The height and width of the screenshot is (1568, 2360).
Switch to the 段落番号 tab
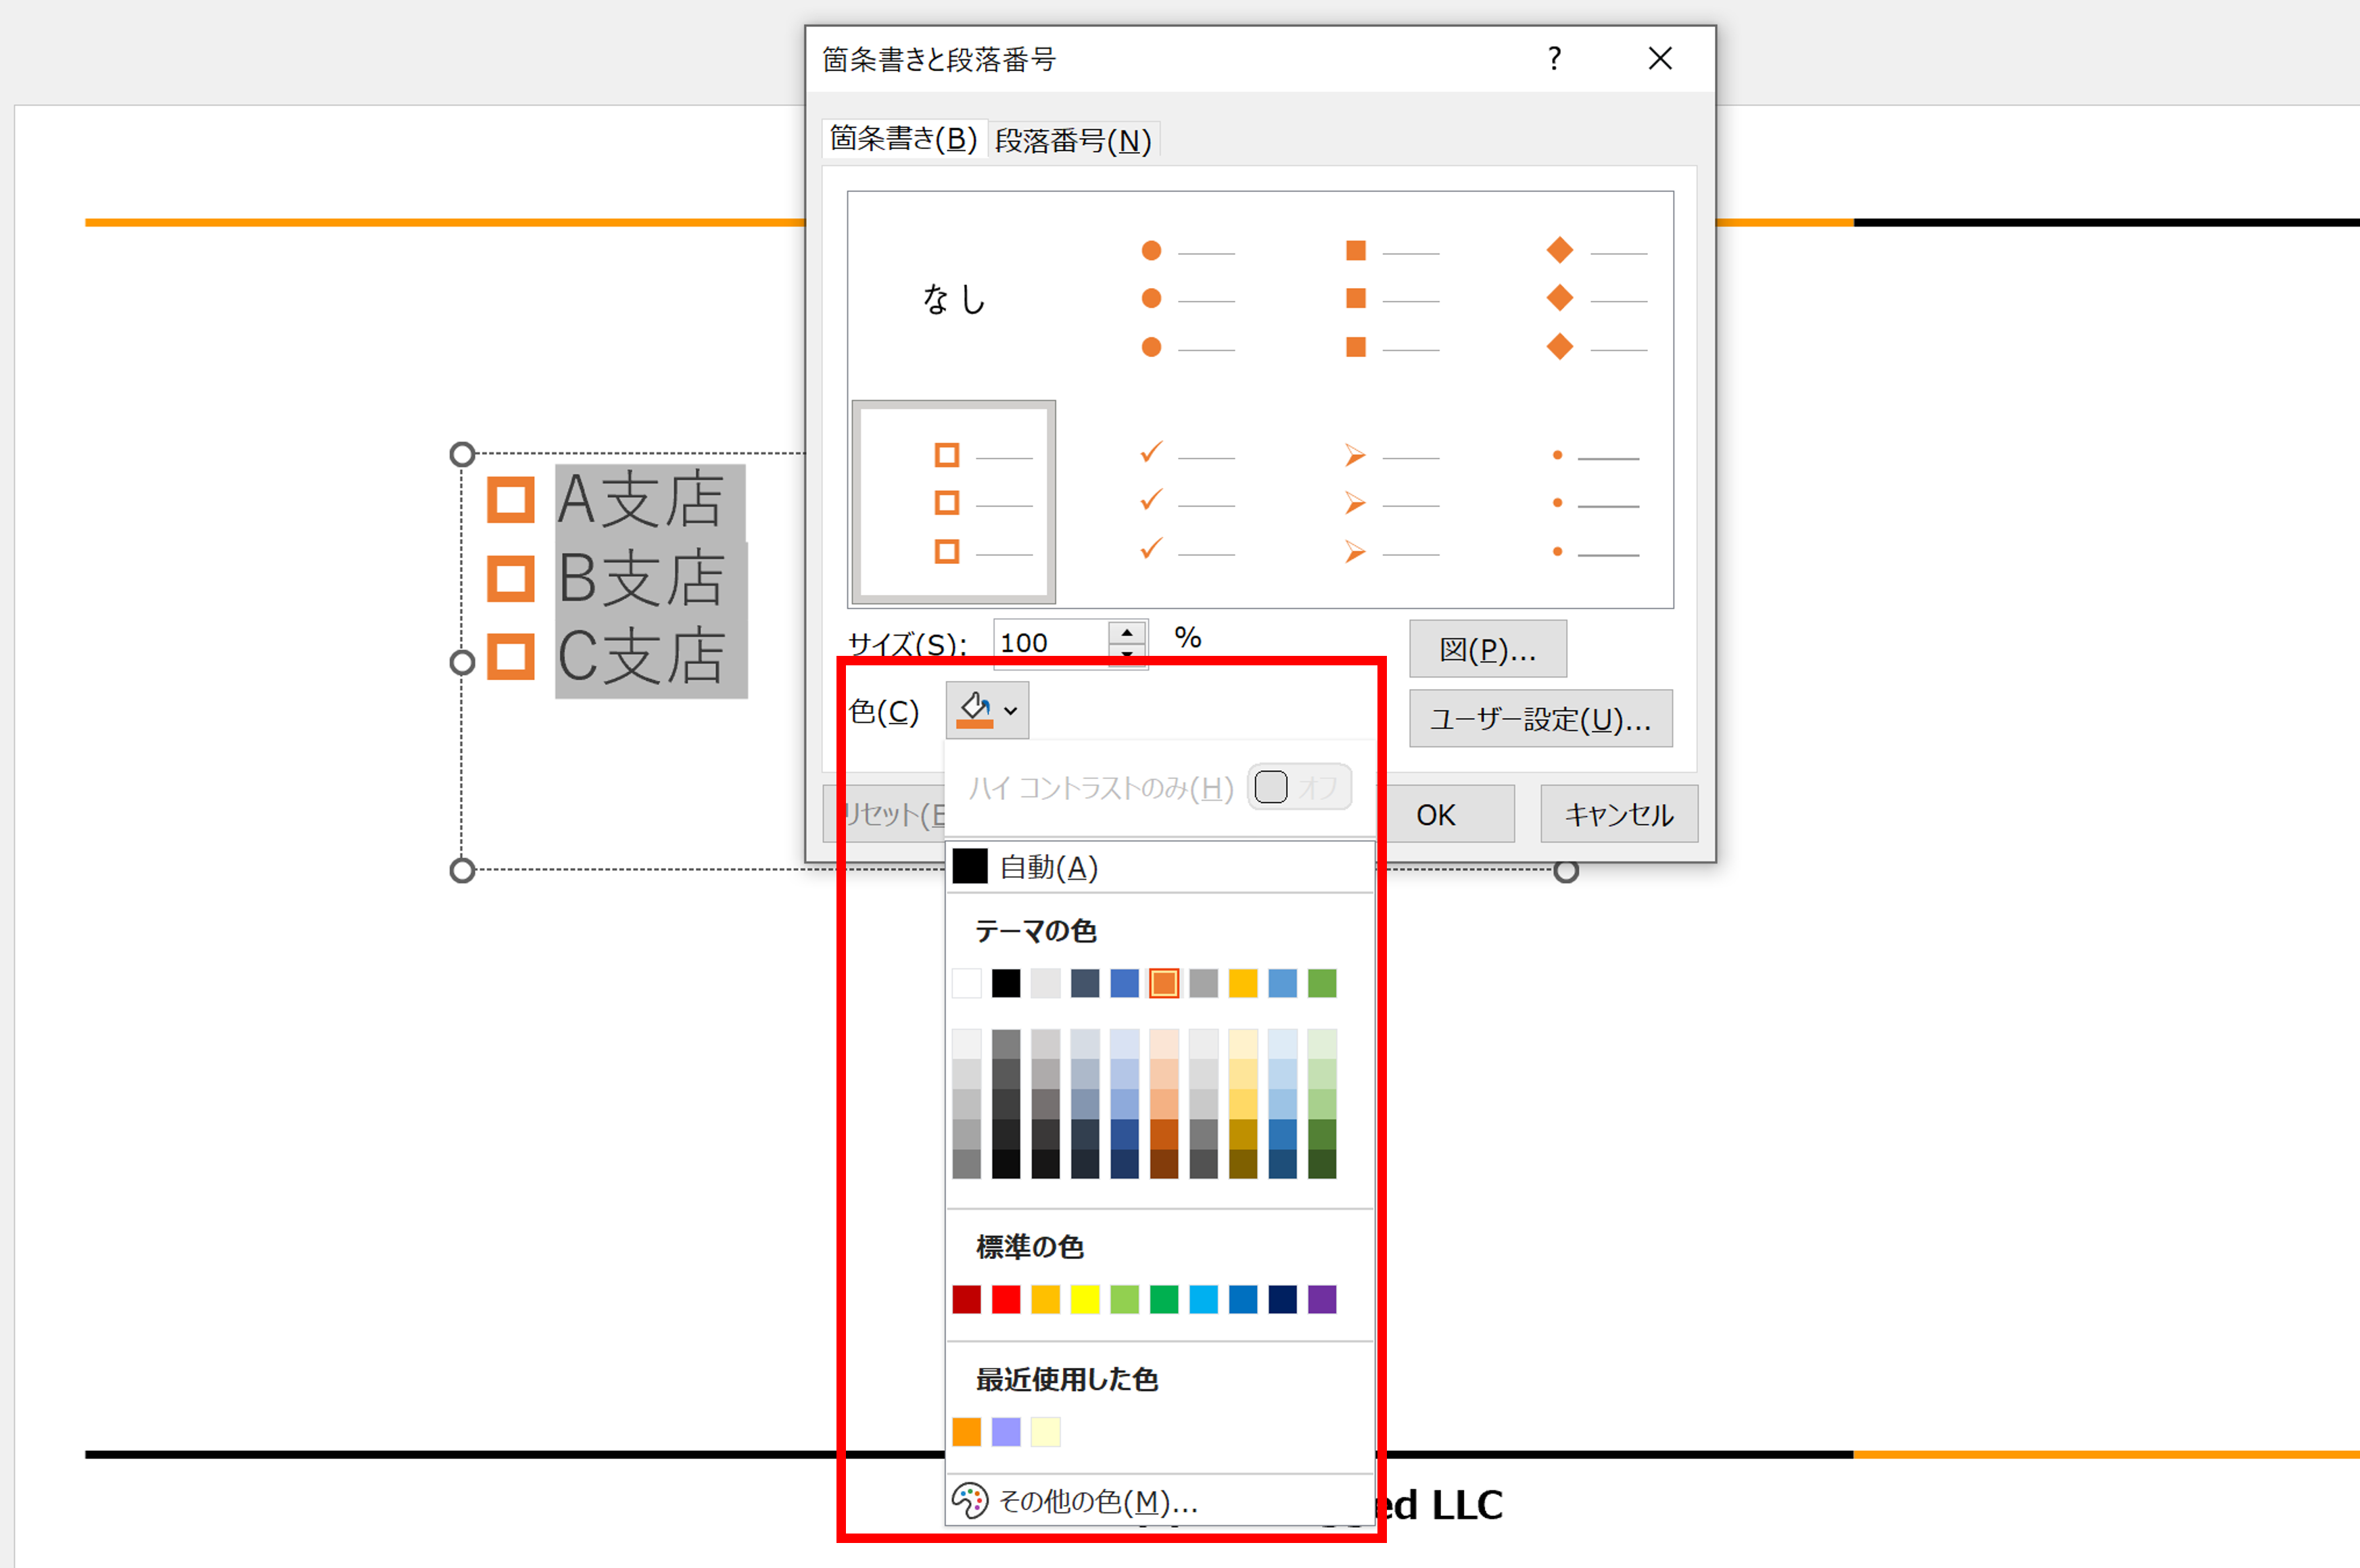(1073, 140)
